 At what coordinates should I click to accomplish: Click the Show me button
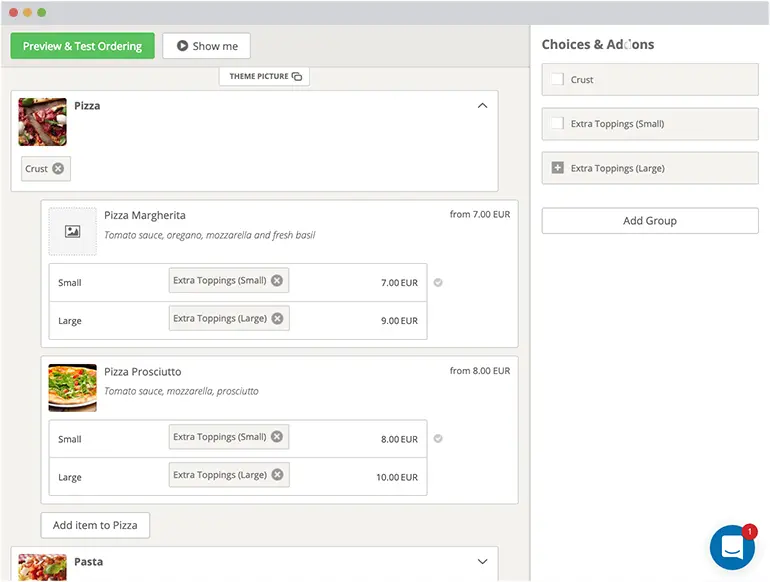pyautogui.click(x=207, y=46)
